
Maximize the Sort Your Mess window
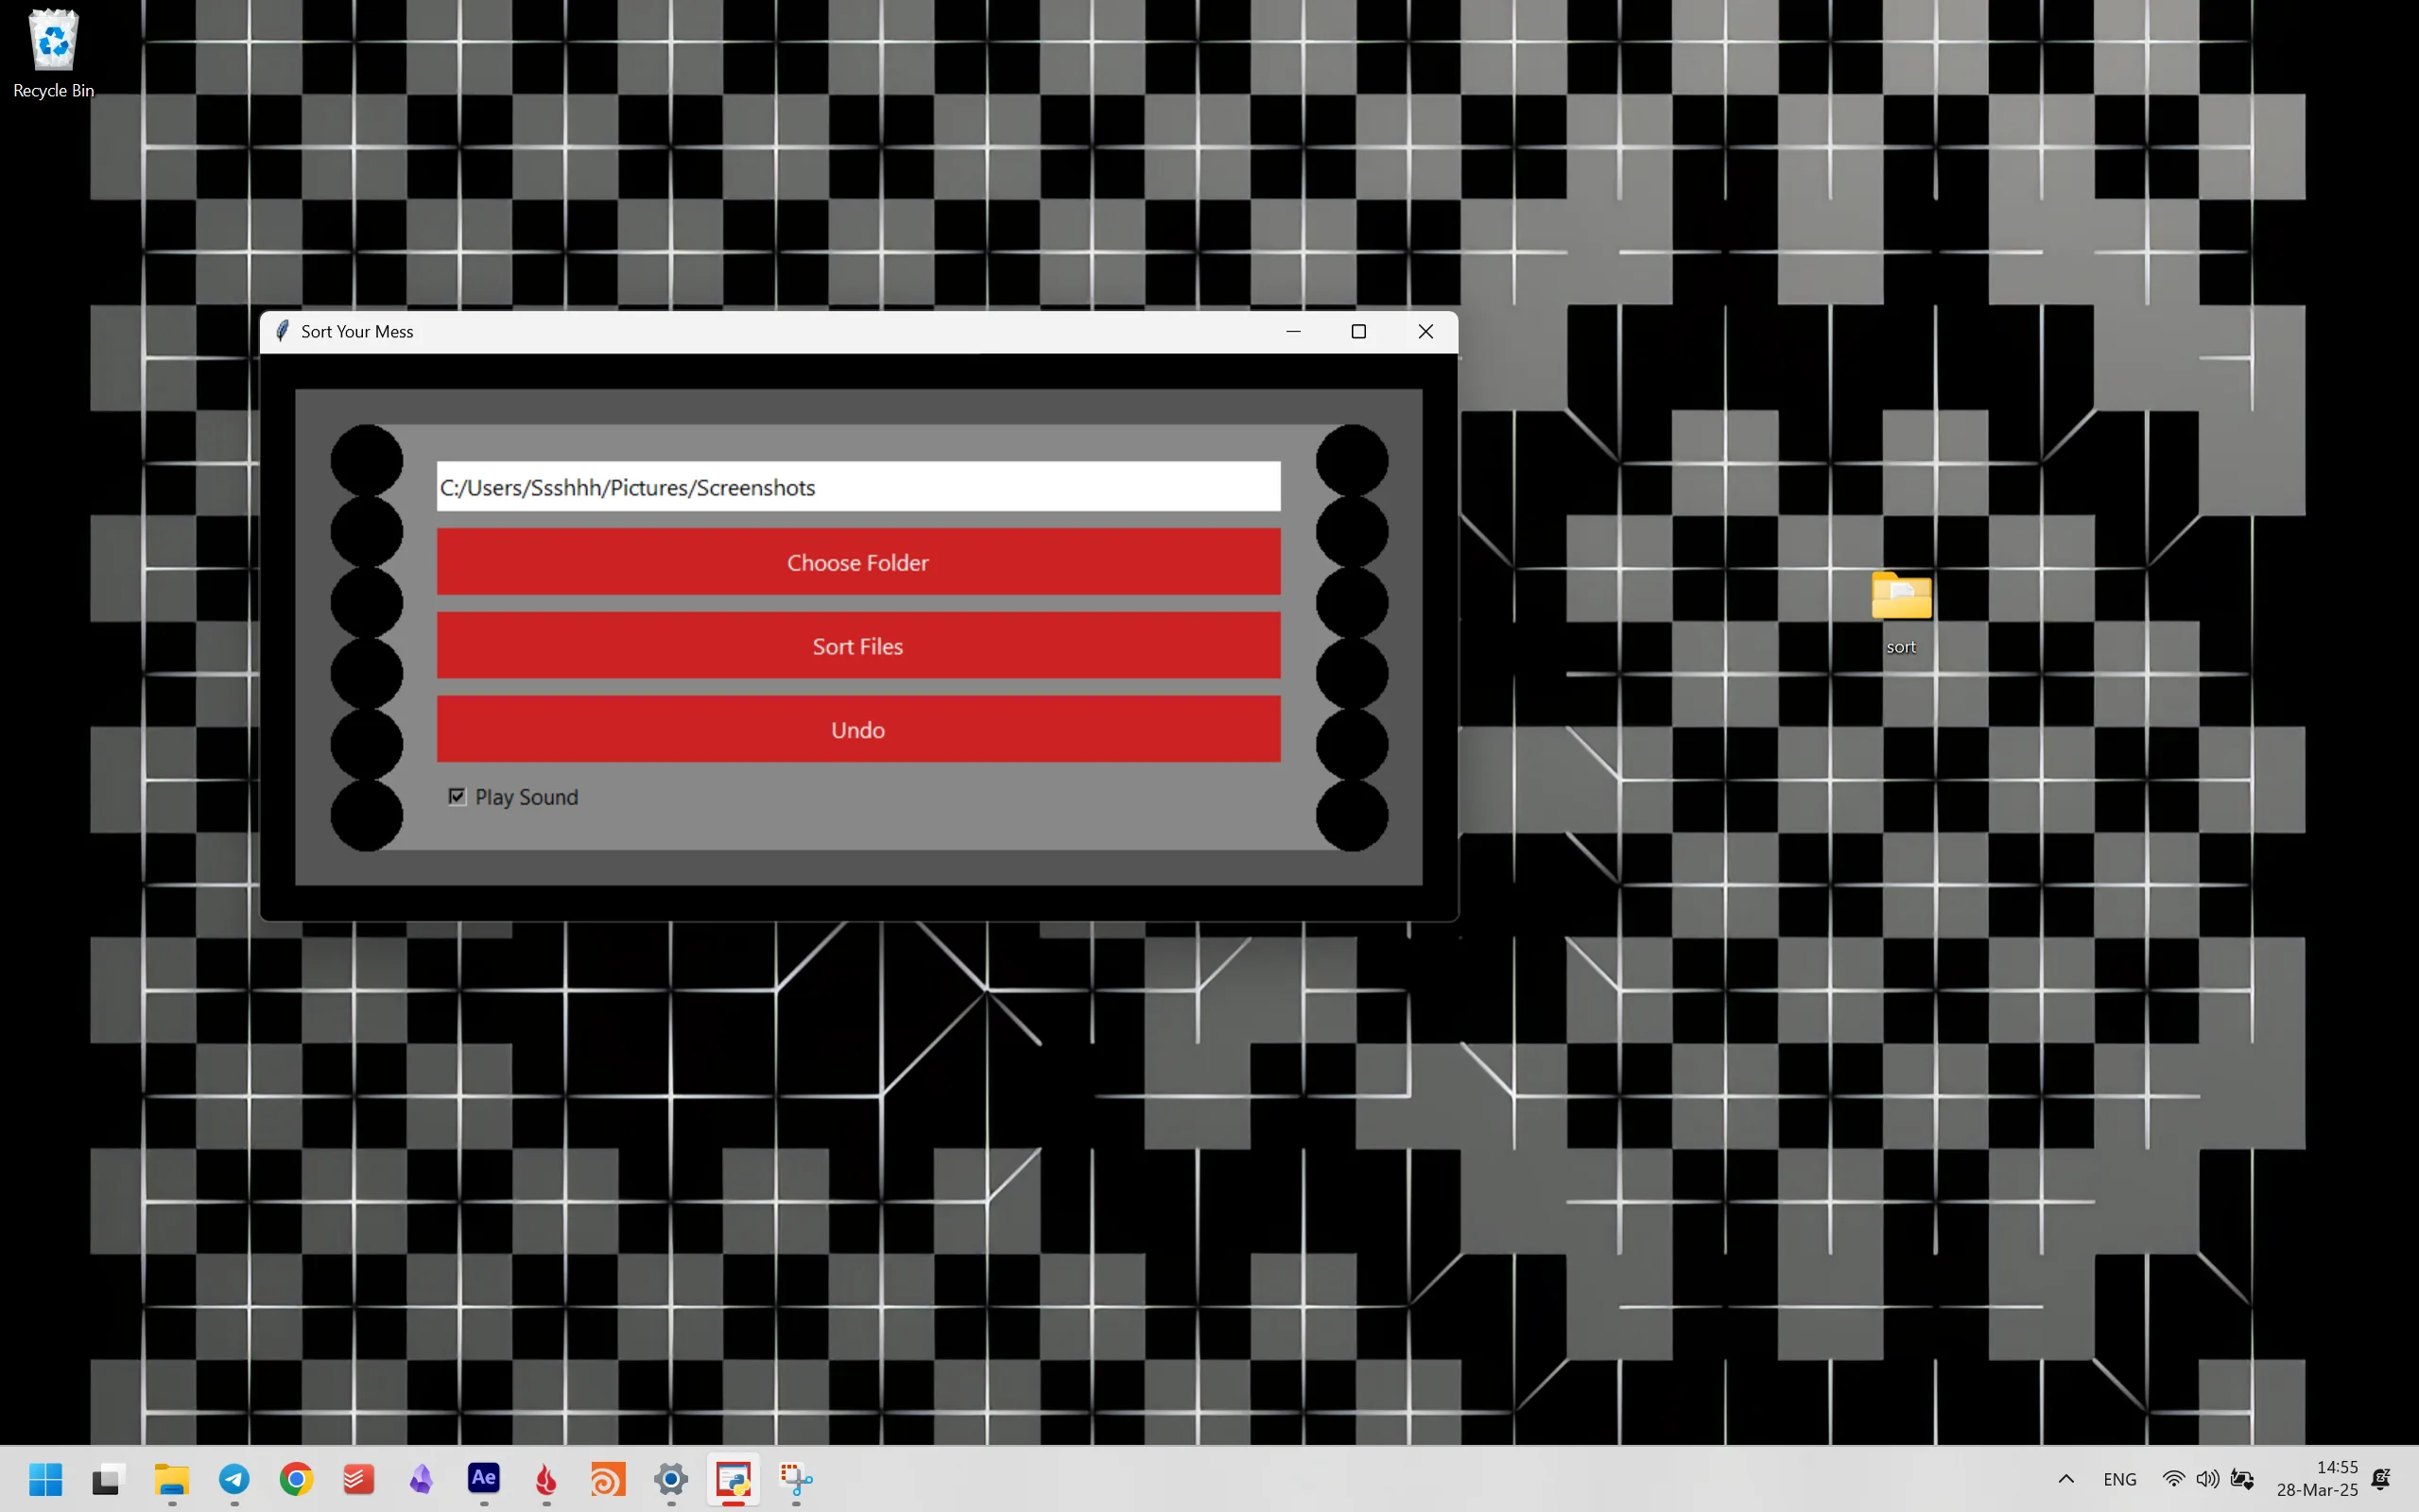[x=1358, y=331]
